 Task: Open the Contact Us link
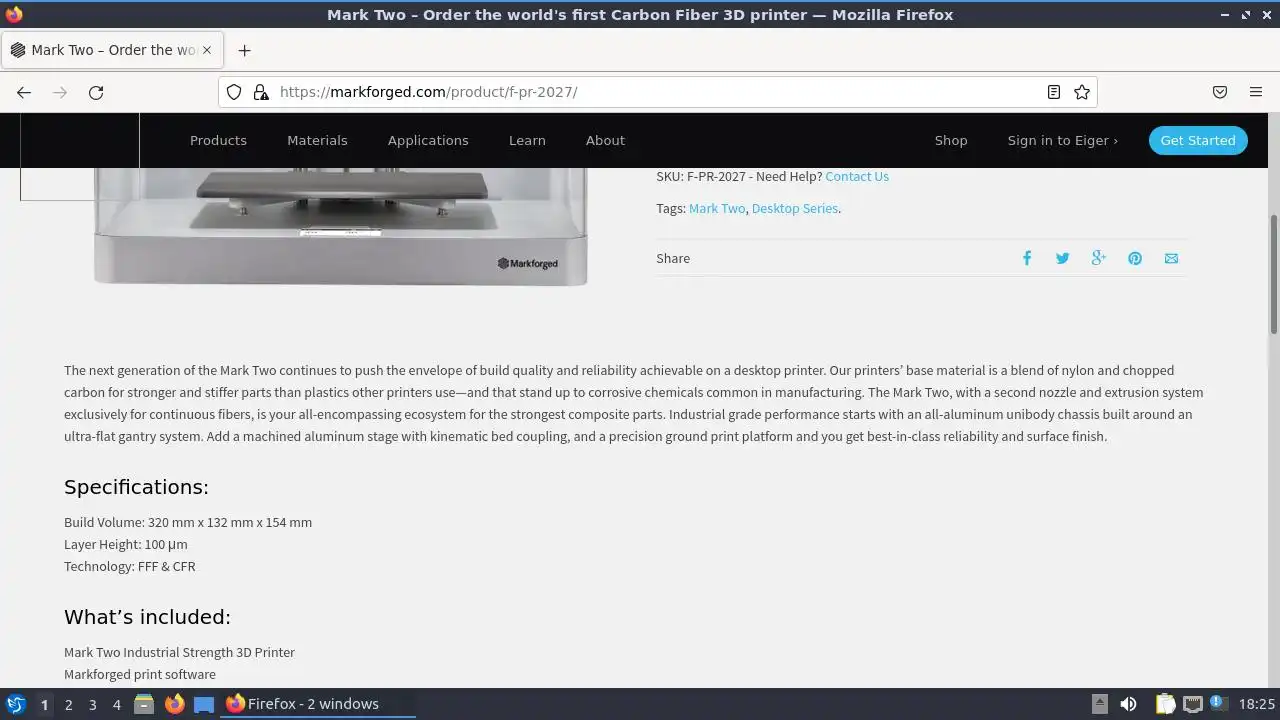857,176
